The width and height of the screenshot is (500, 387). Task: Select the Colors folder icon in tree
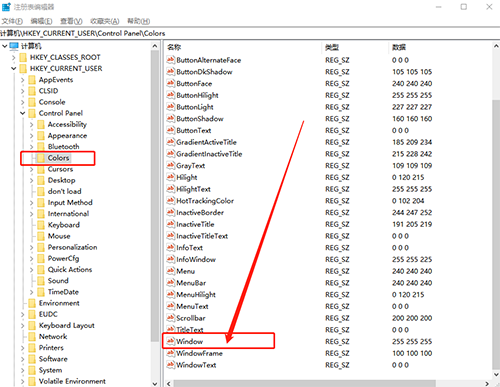41,158
